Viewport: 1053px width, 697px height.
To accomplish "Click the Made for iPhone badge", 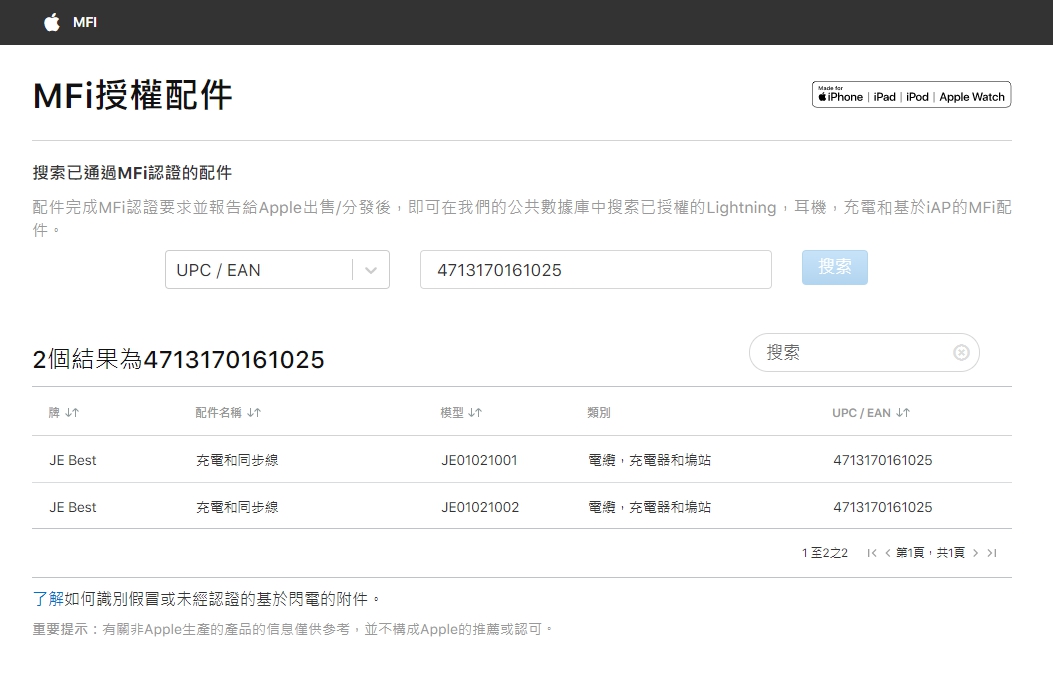I will click(x=911, y=95).
